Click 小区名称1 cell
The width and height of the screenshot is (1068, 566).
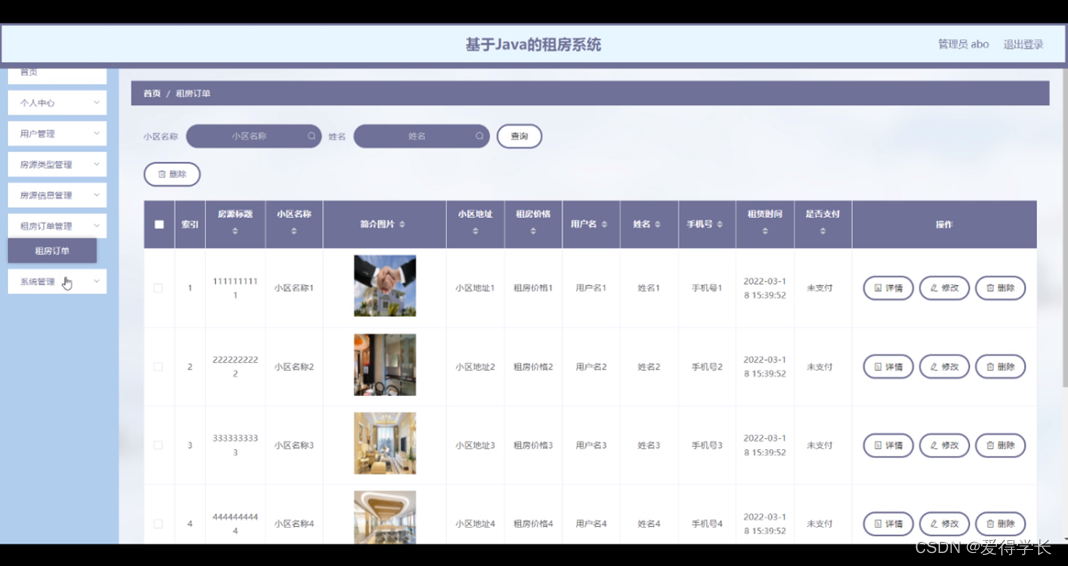click(x=294, y=288)
